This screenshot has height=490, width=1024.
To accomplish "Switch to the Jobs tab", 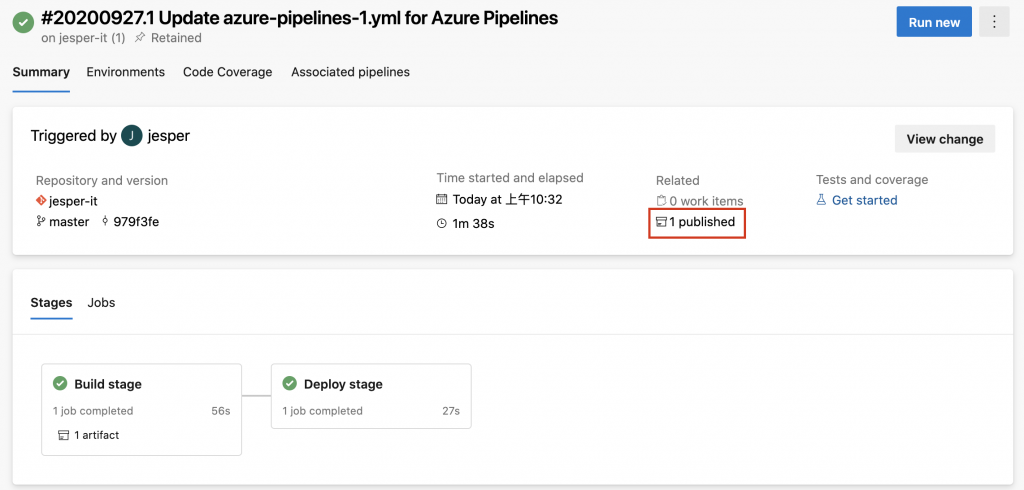I will pos(101,302).
